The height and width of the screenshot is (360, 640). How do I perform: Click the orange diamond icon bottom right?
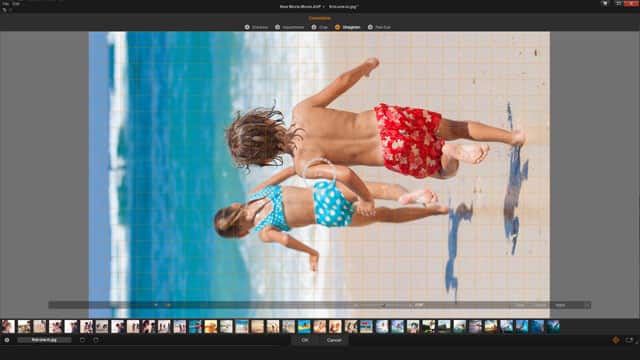click(616, 340)
